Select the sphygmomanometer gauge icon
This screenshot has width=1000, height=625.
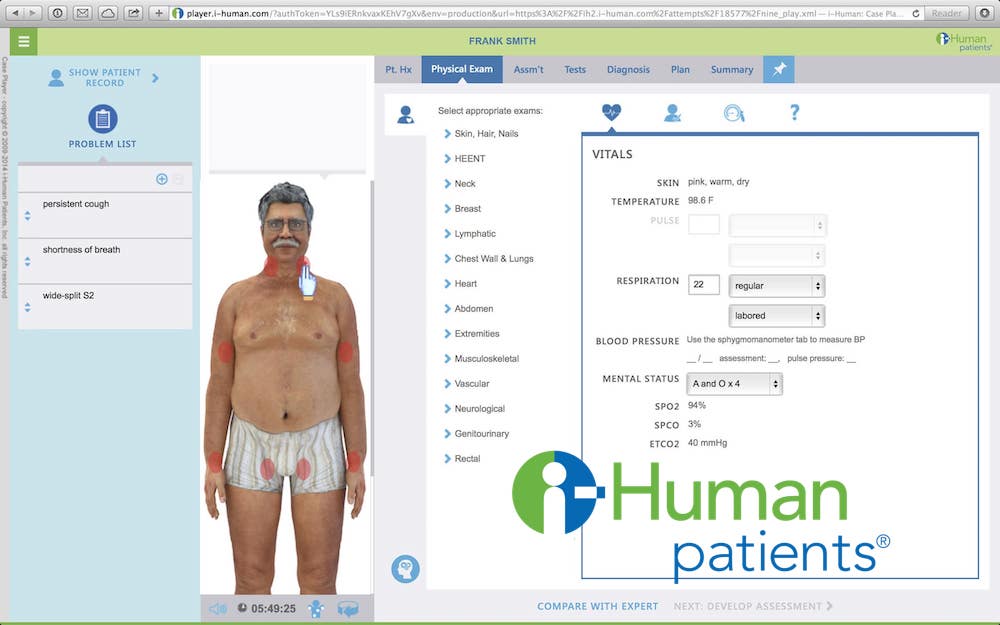734,113
